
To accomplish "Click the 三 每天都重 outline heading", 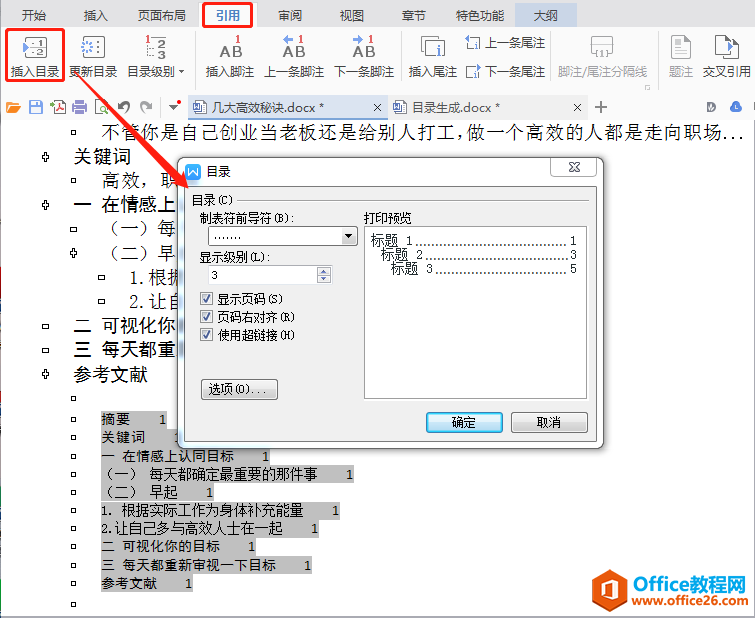I will click(x=124, y=350).
